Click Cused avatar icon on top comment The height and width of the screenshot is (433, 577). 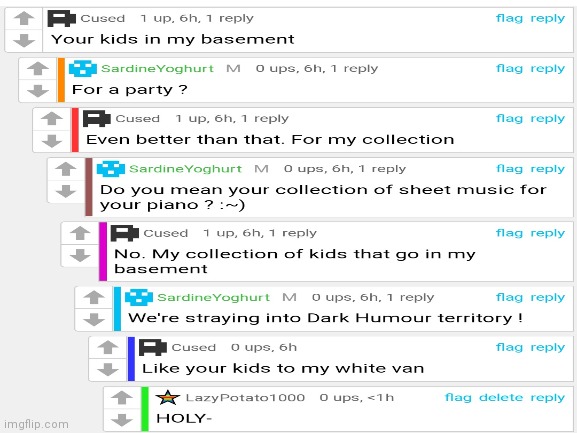61,18
